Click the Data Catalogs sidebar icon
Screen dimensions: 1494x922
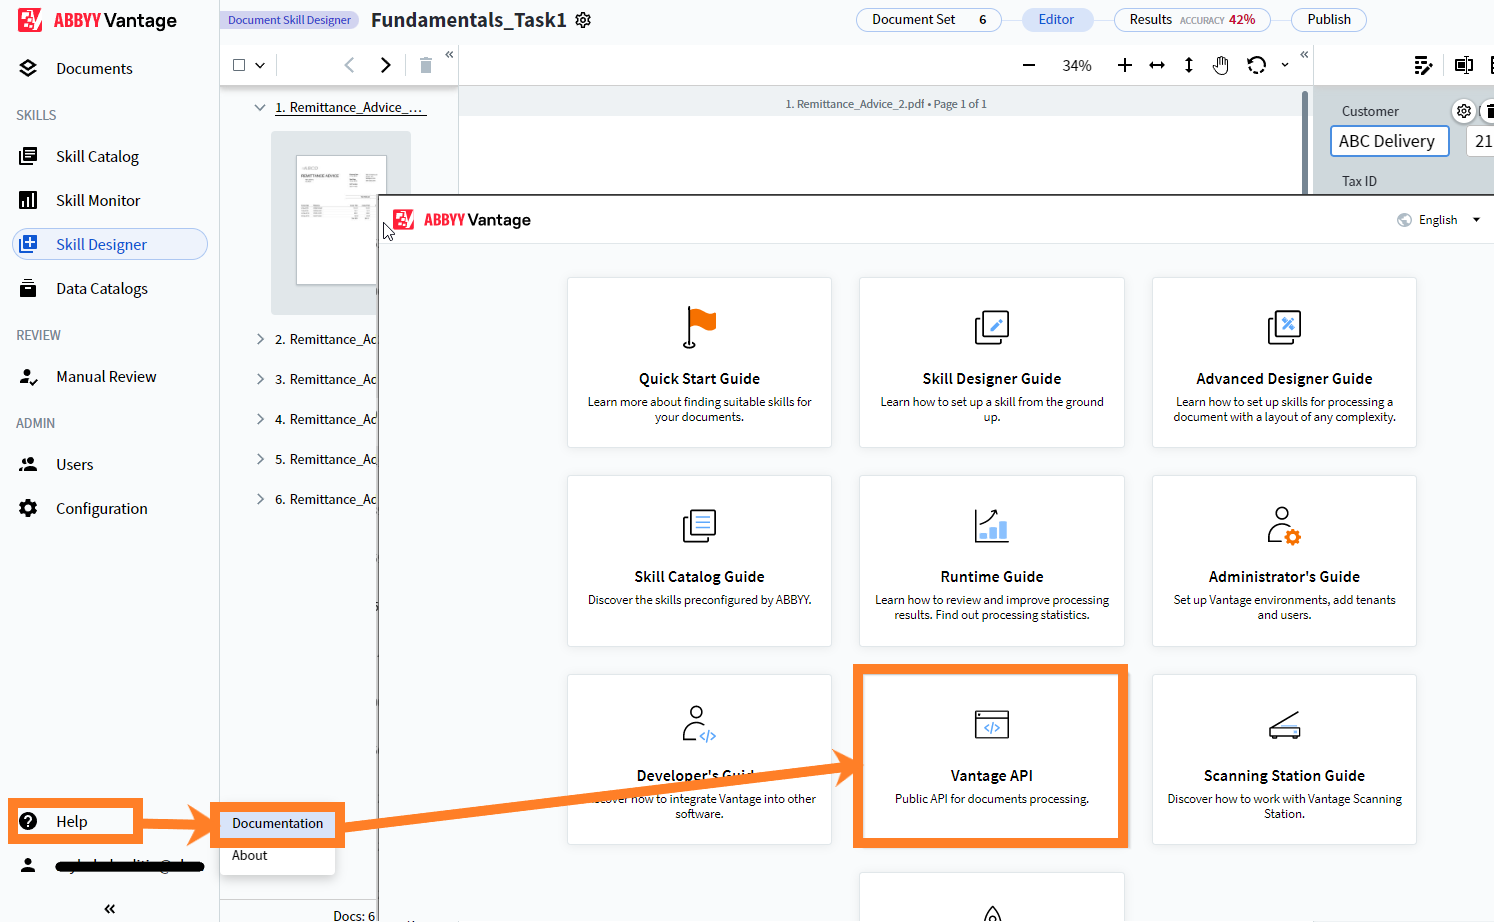31,288
